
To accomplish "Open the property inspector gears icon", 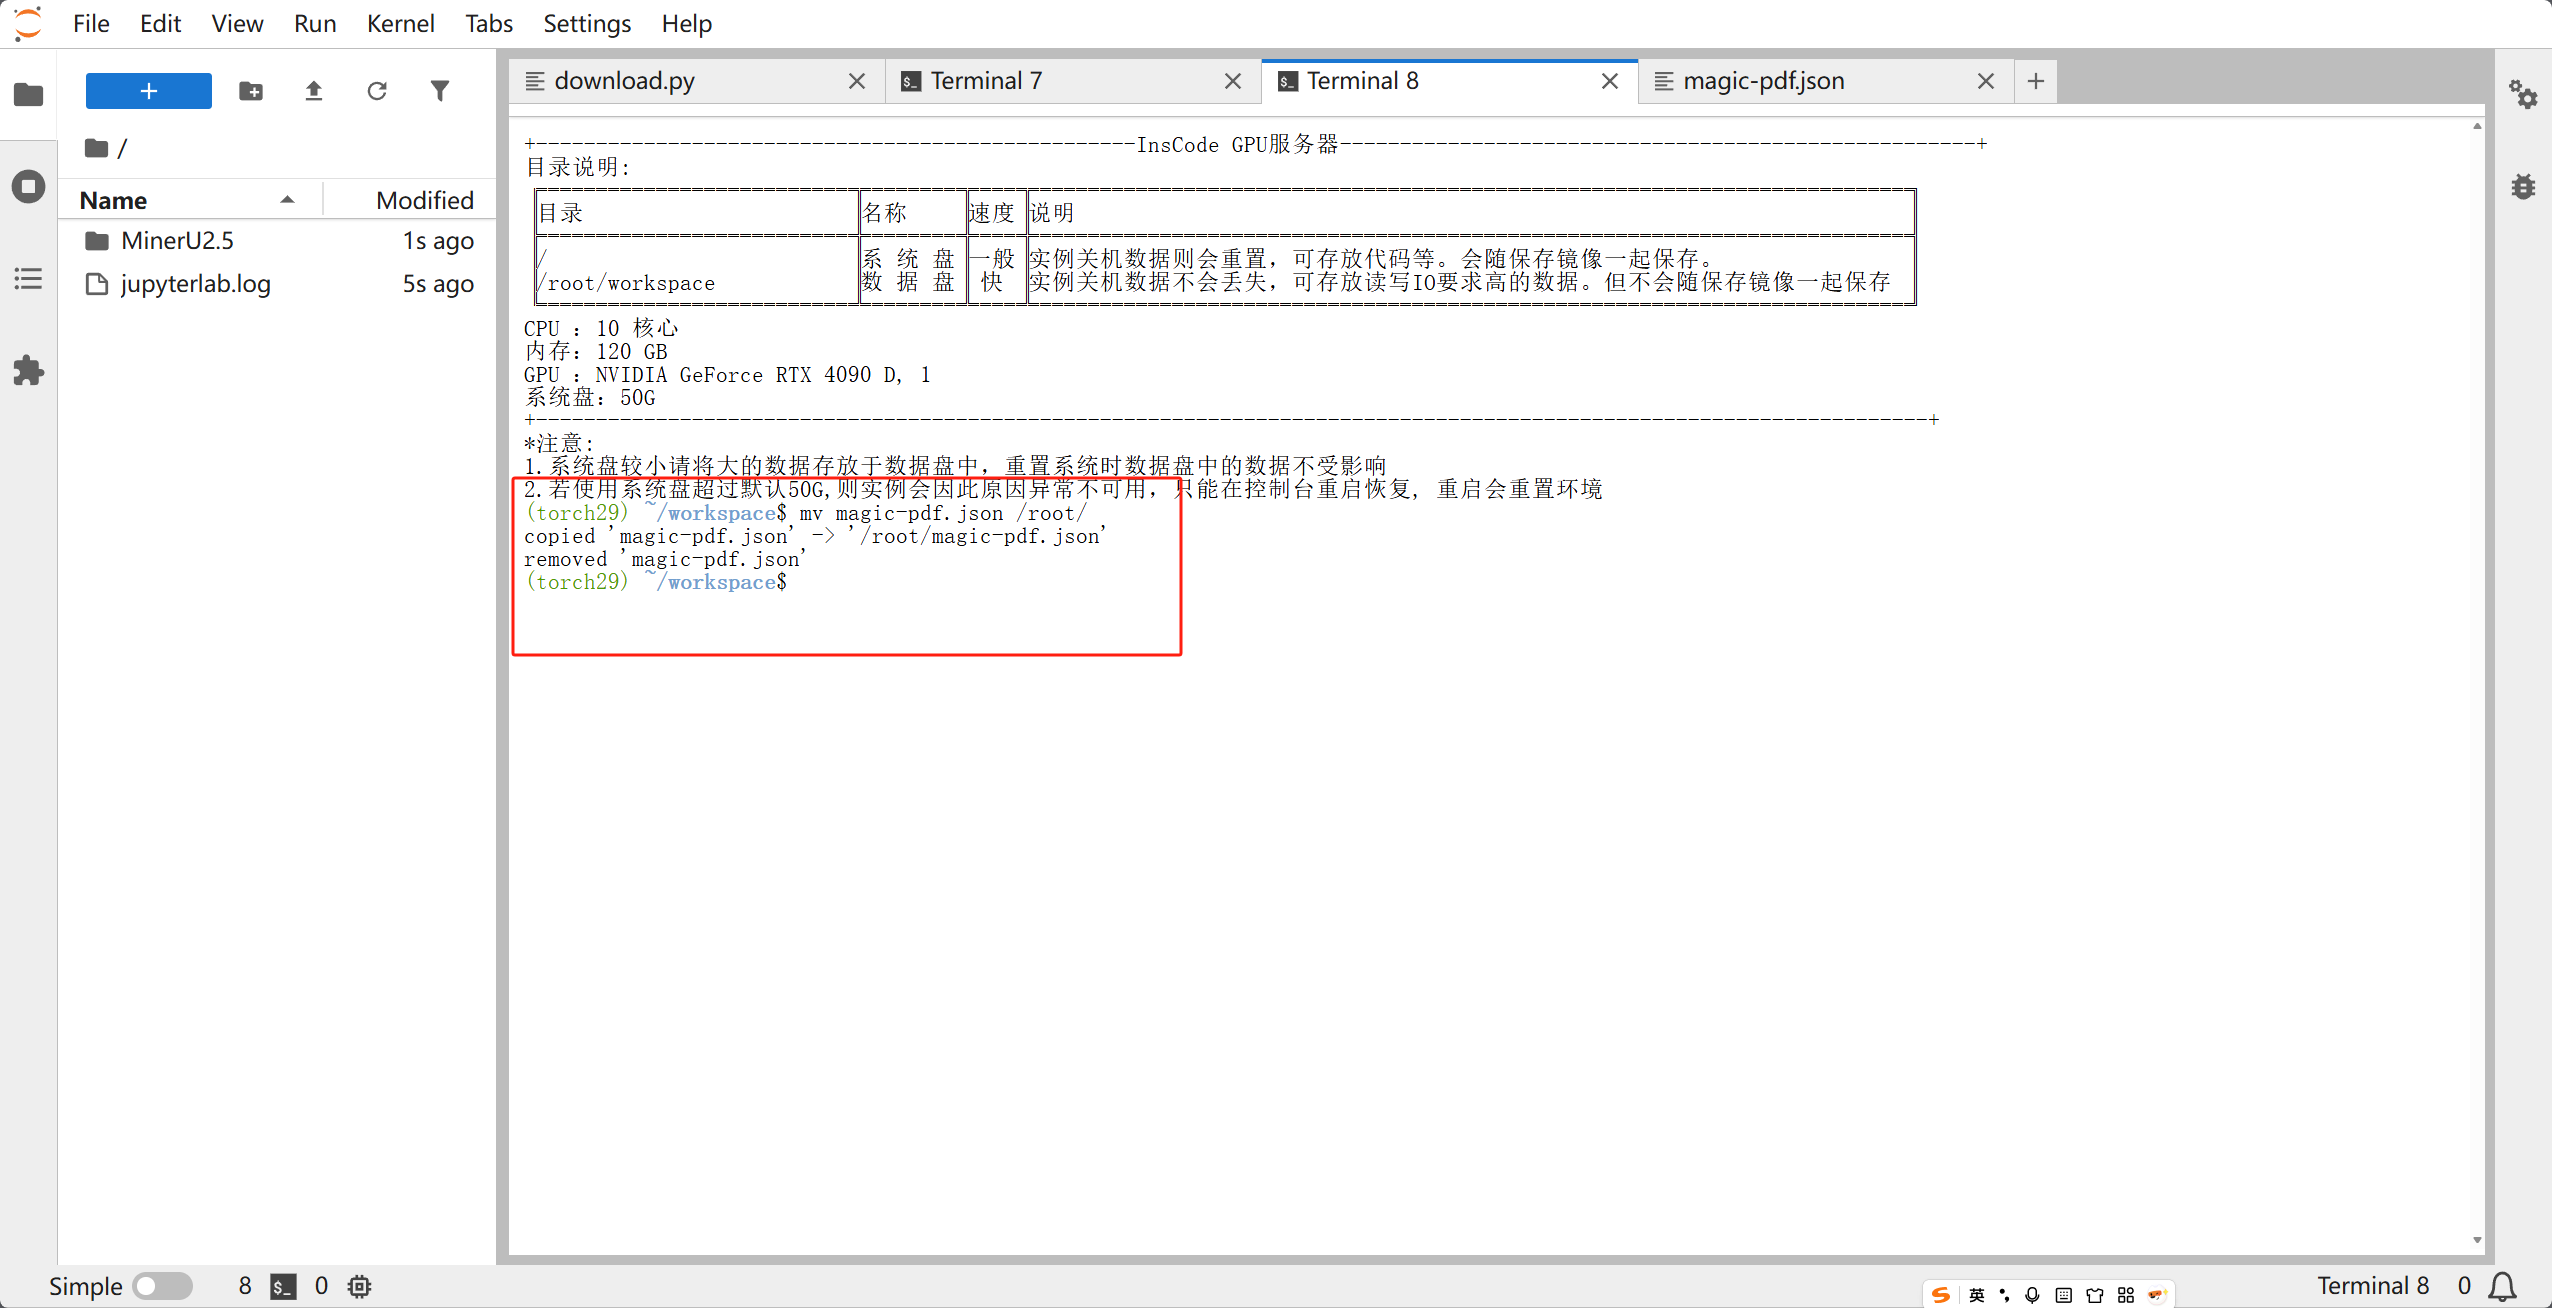I will tap(2522, 95).
